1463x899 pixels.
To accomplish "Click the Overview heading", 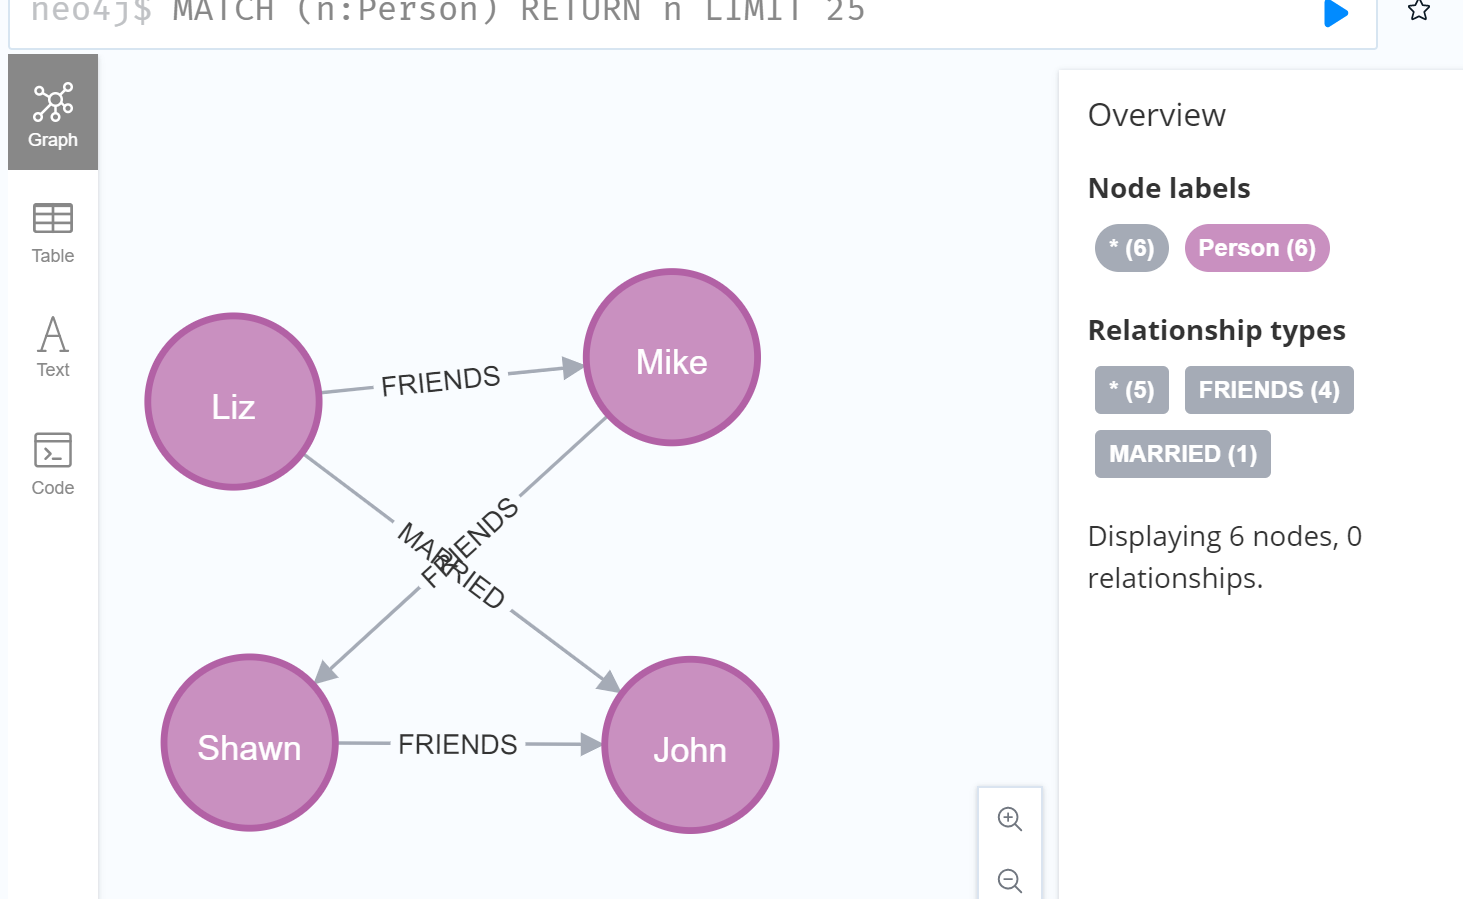I will pos(1157,115).
